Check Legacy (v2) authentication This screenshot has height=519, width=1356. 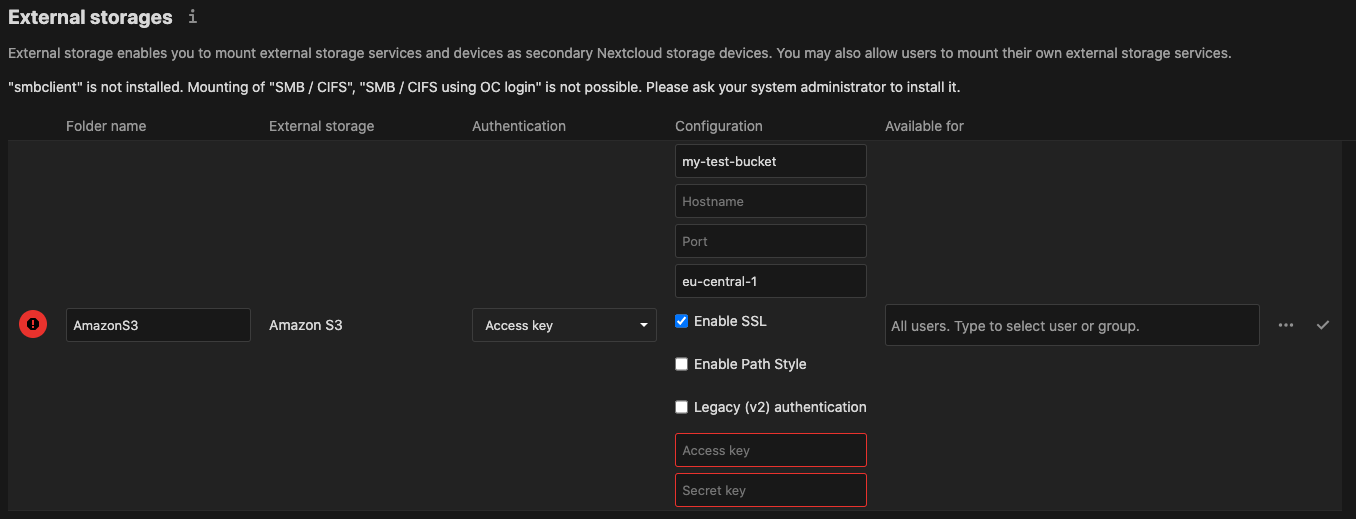(682, 407)
